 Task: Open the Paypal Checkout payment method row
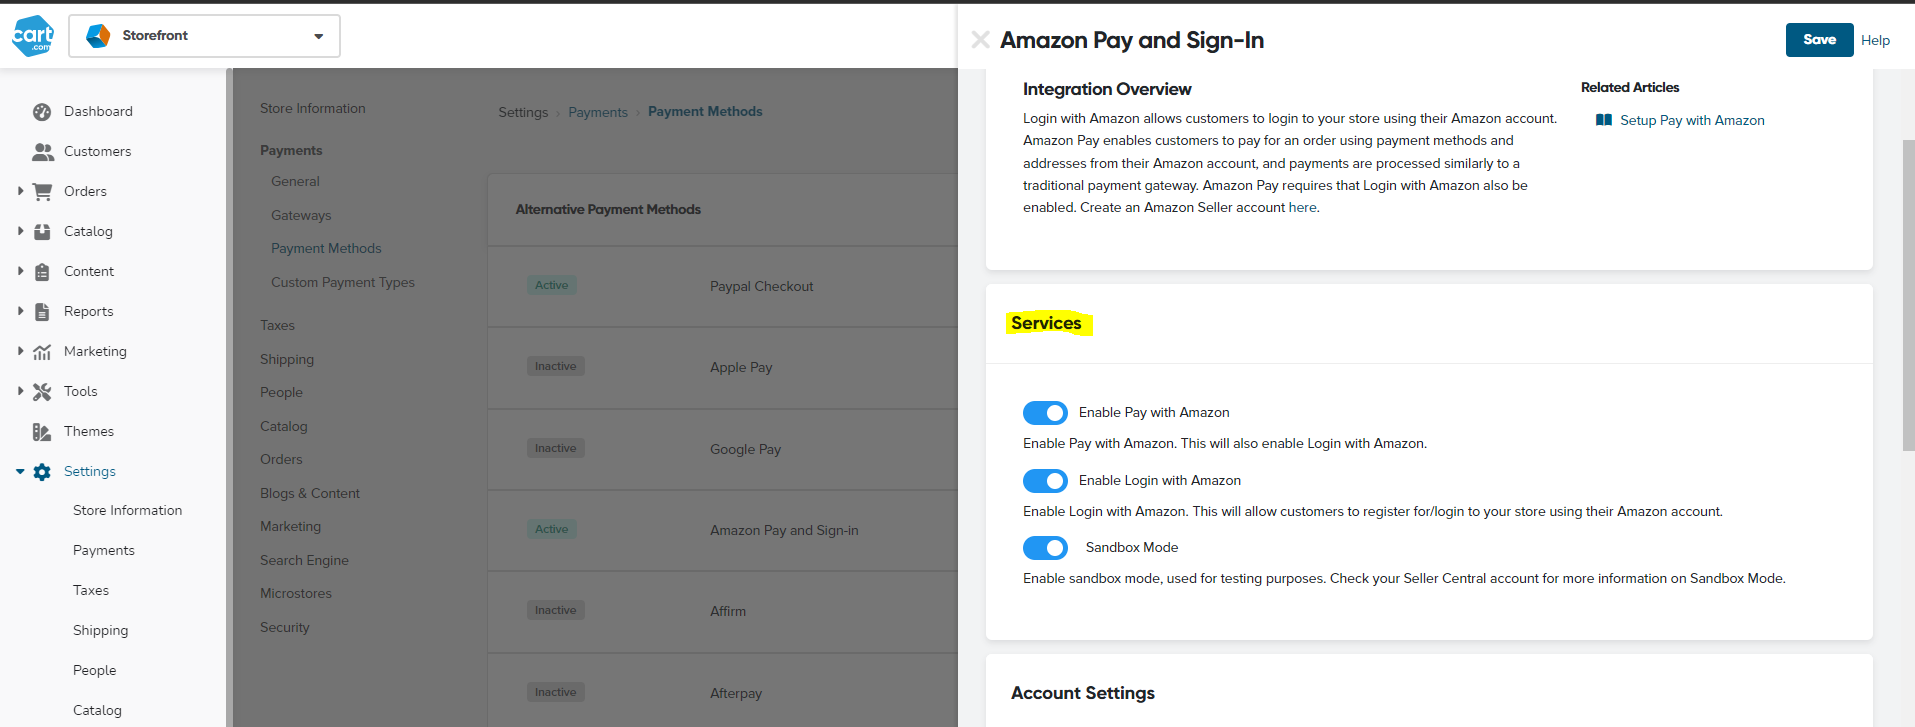pos(722,286)
